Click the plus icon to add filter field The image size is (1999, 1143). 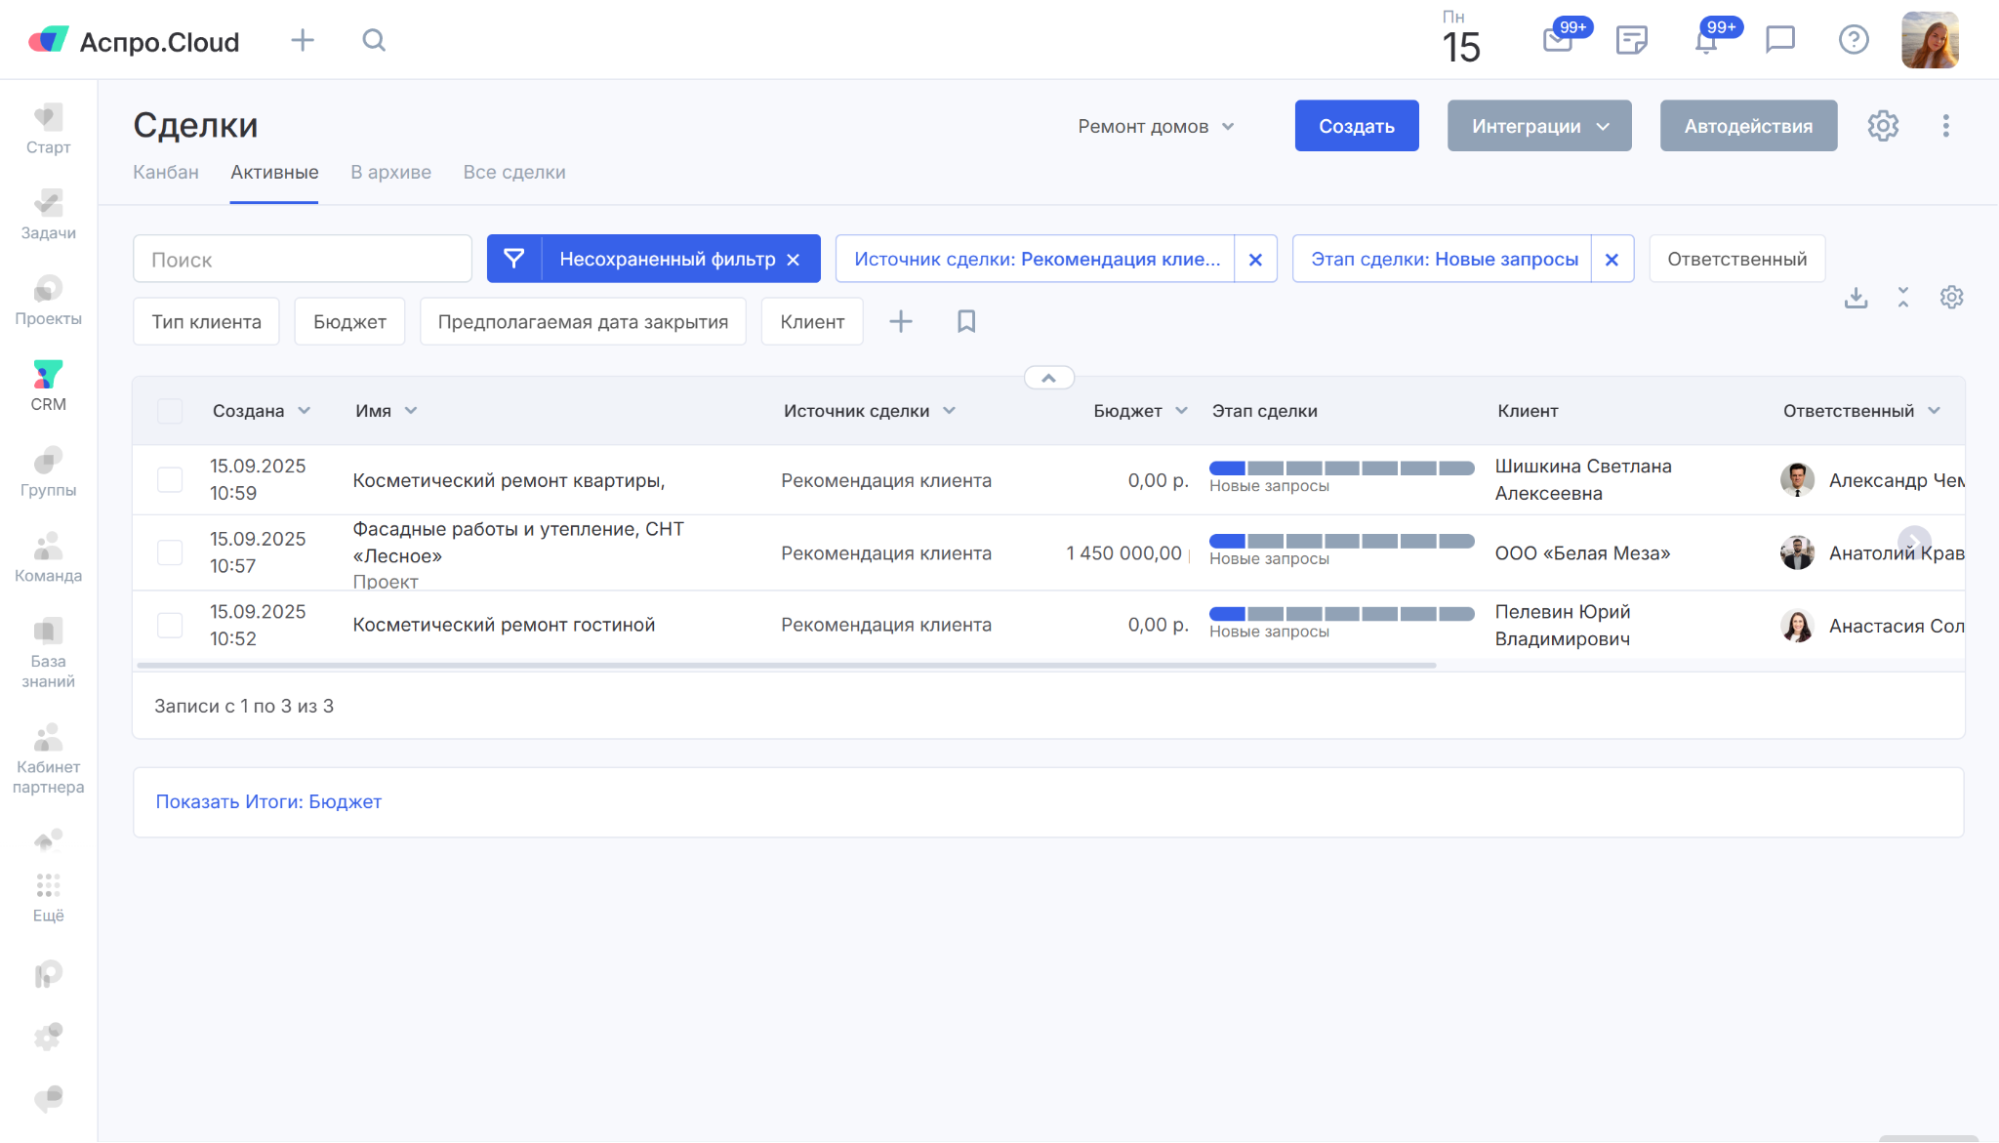901,321
